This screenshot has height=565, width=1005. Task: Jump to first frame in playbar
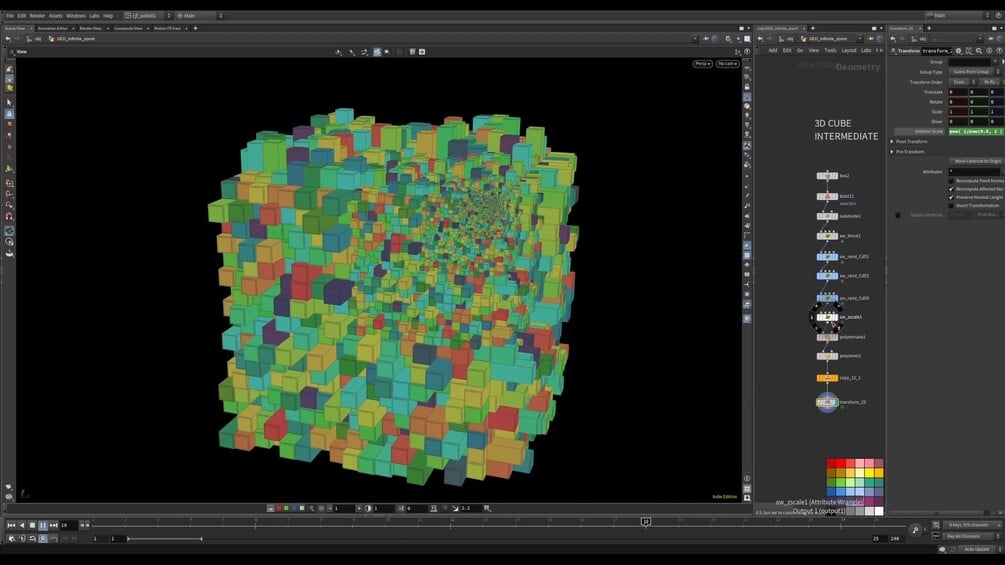(11, 525)
